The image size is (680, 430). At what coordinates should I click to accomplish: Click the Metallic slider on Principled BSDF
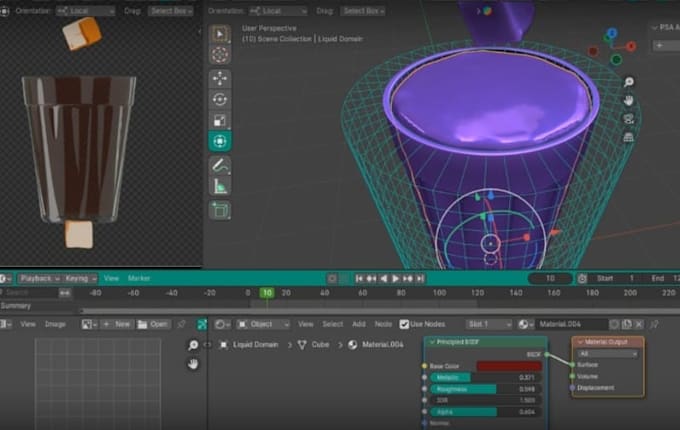click(486, 378)
